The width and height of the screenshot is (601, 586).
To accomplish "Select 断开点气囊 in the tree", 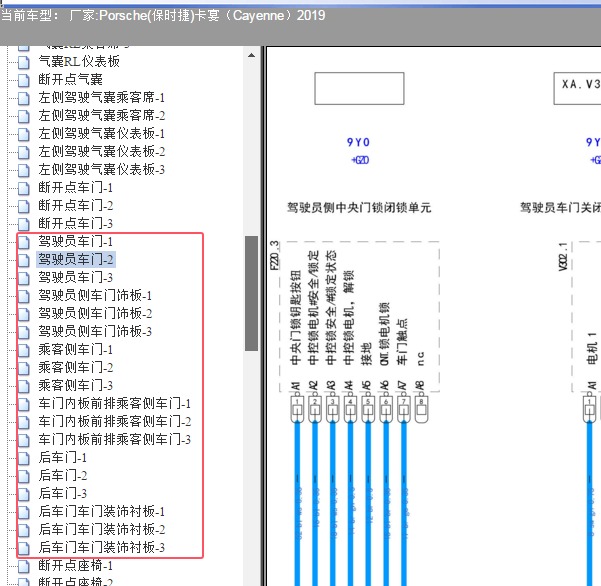I will click(x=70, y=79).
